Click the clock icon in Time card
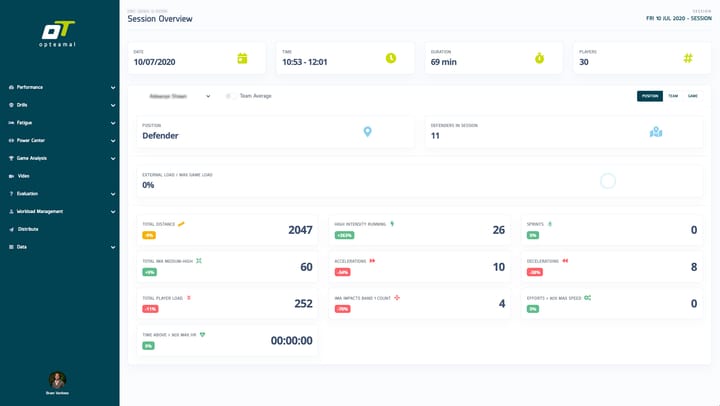Viewport: 720px width, 406px height. pyautogui.click(x=391, y=59)
